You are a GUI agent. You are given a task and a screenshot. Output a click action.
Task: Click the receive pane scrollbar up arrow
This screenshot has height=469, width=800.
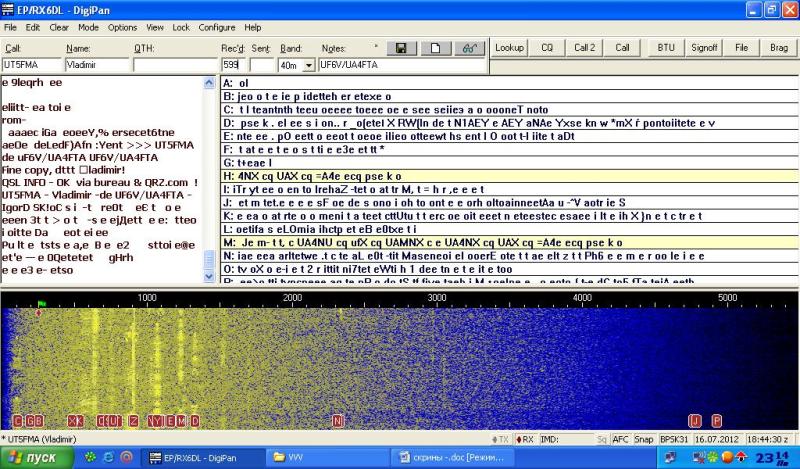tap(209, 83)
